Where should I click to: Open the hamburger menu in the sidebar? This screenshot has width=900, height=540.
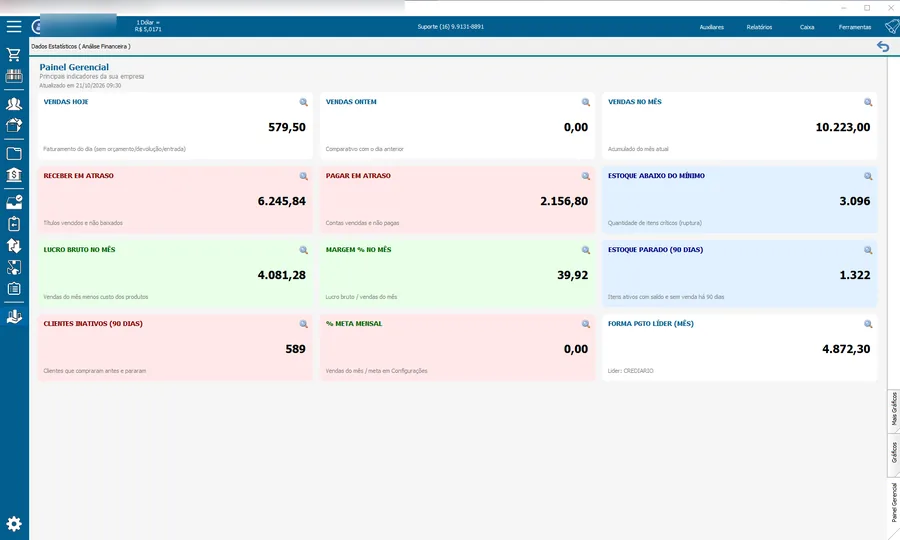(x=14, y=26)
